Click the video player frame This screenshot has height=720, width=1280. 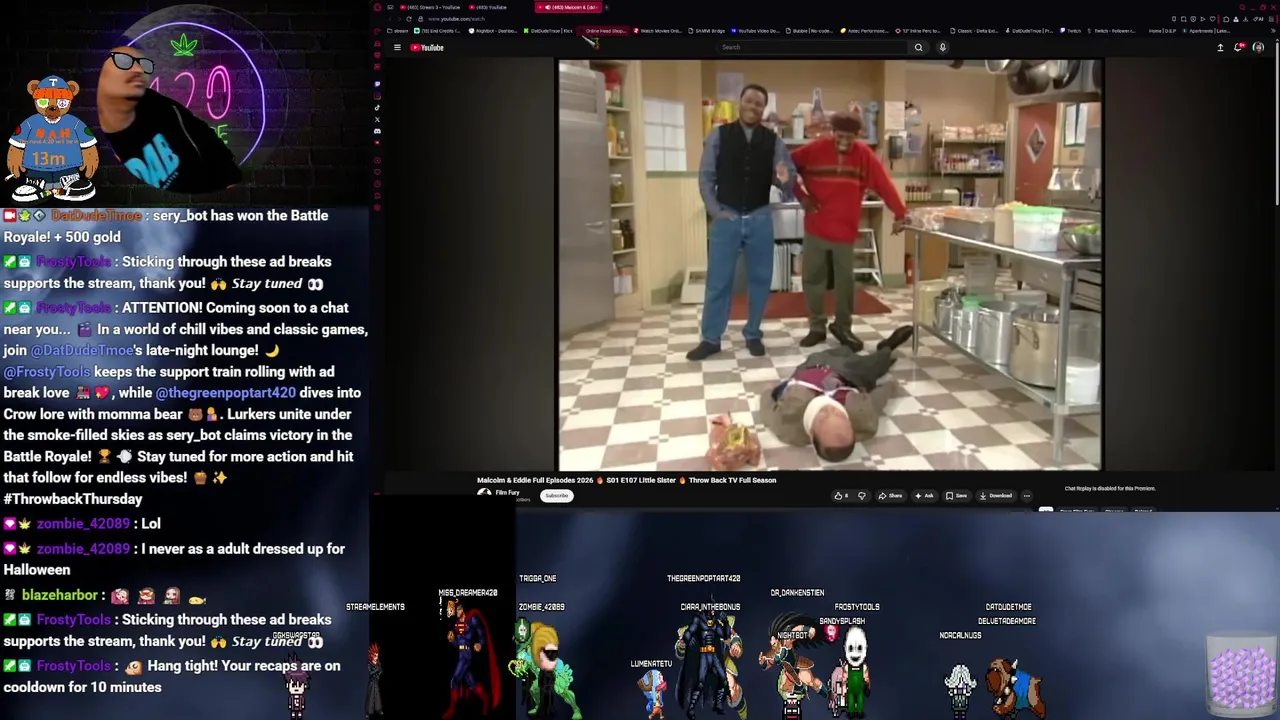tap(830, 264)
